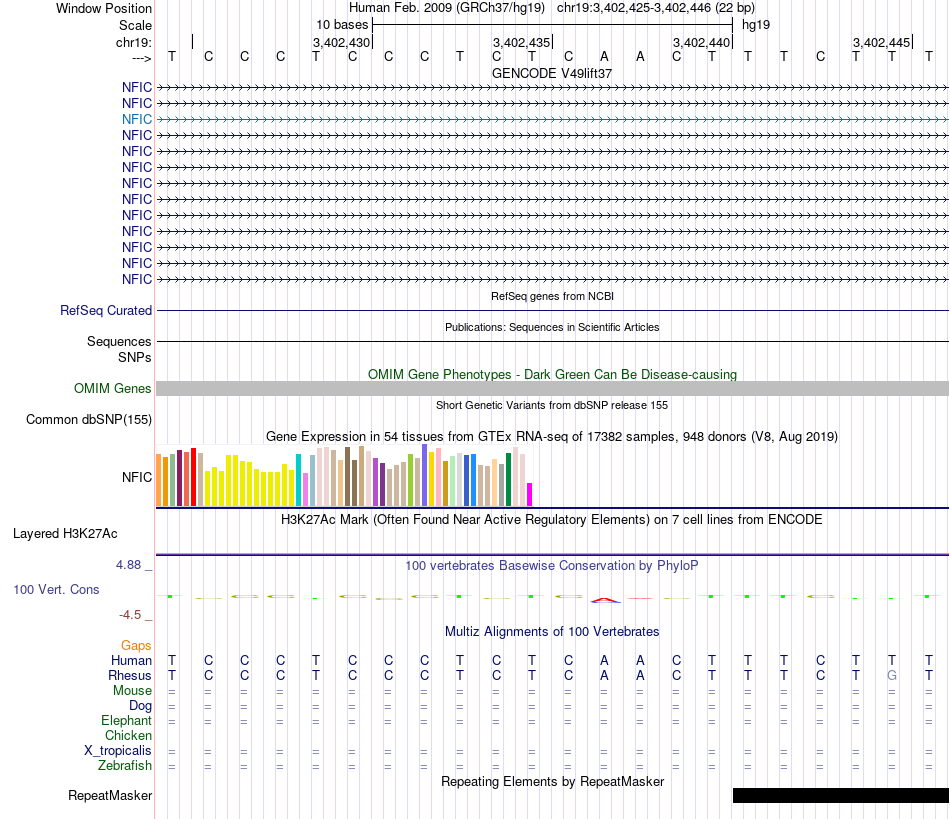The image size is (950, 819).
Task: Click the black RepeatMasker element bar
Action: pyautogui.click(x=841, y=795)
